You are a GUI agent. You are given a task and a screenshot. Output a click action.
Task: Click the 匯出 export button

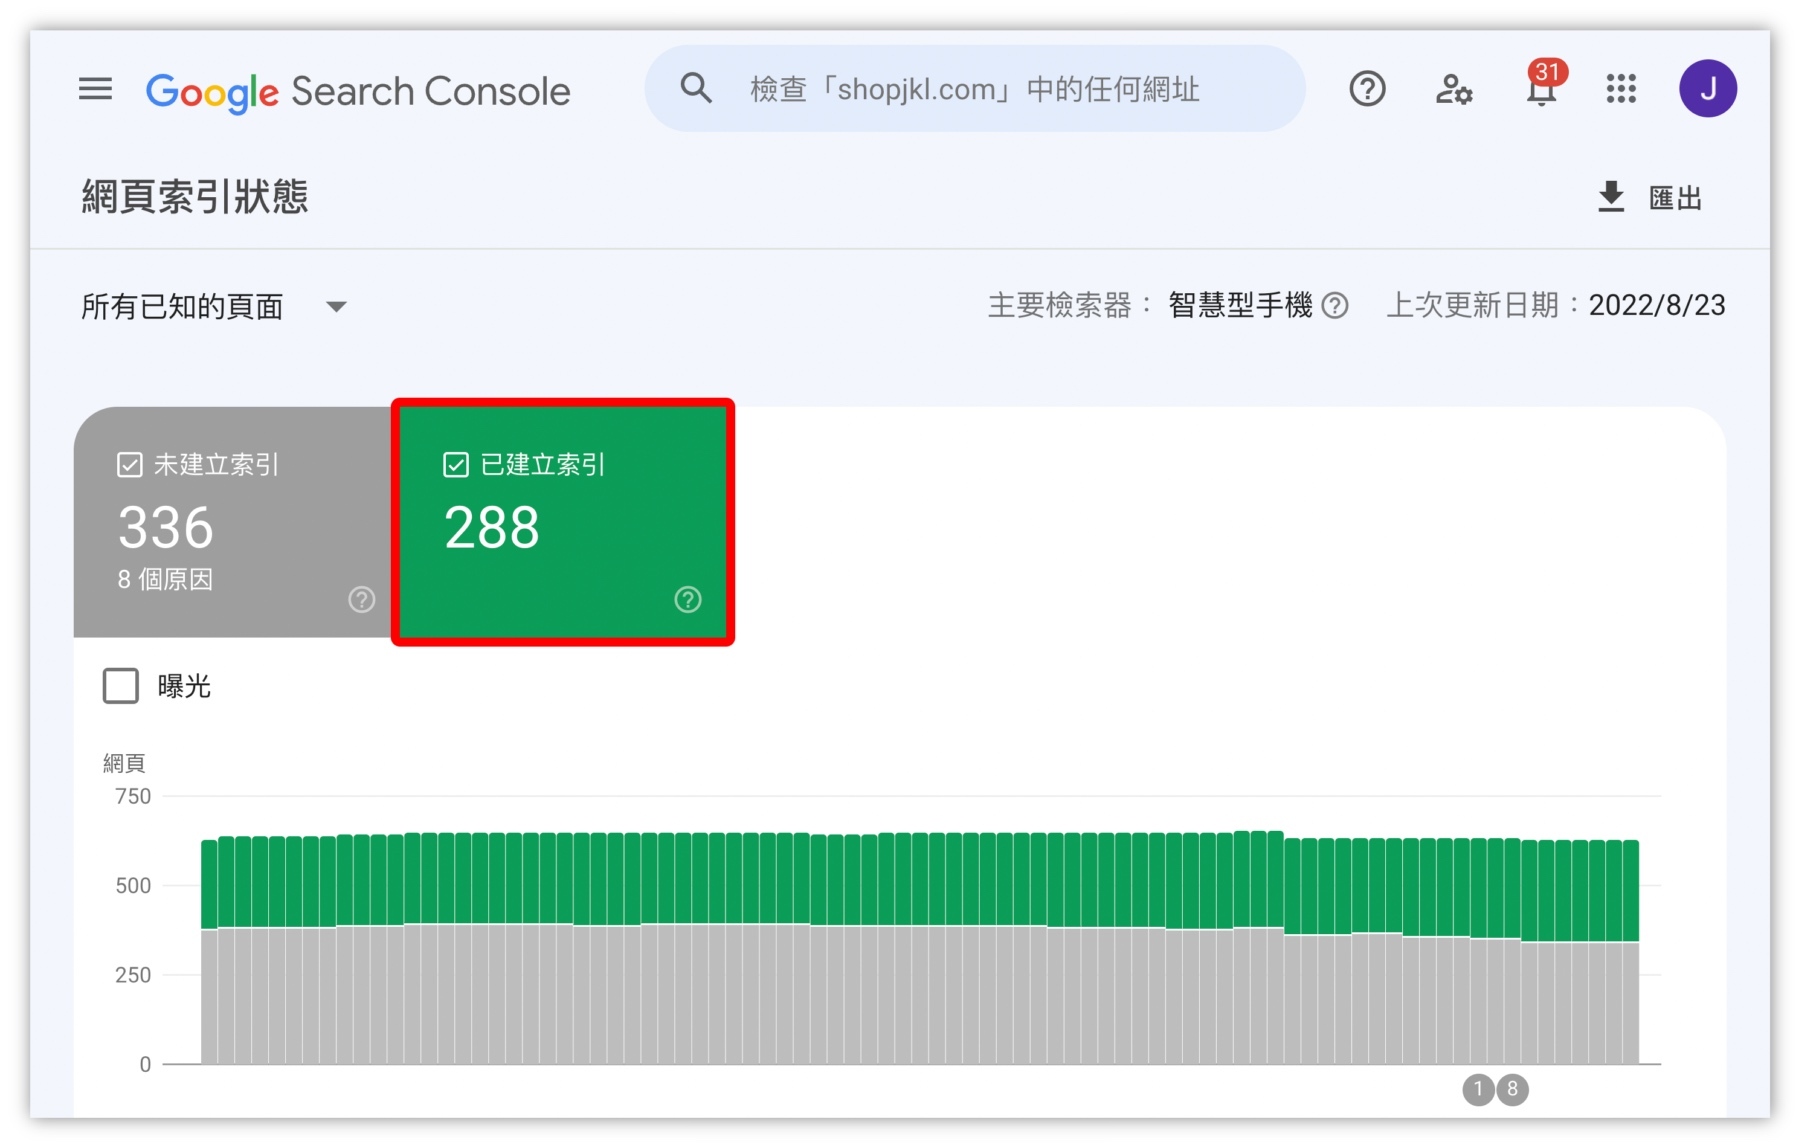tap(1673, 198)
